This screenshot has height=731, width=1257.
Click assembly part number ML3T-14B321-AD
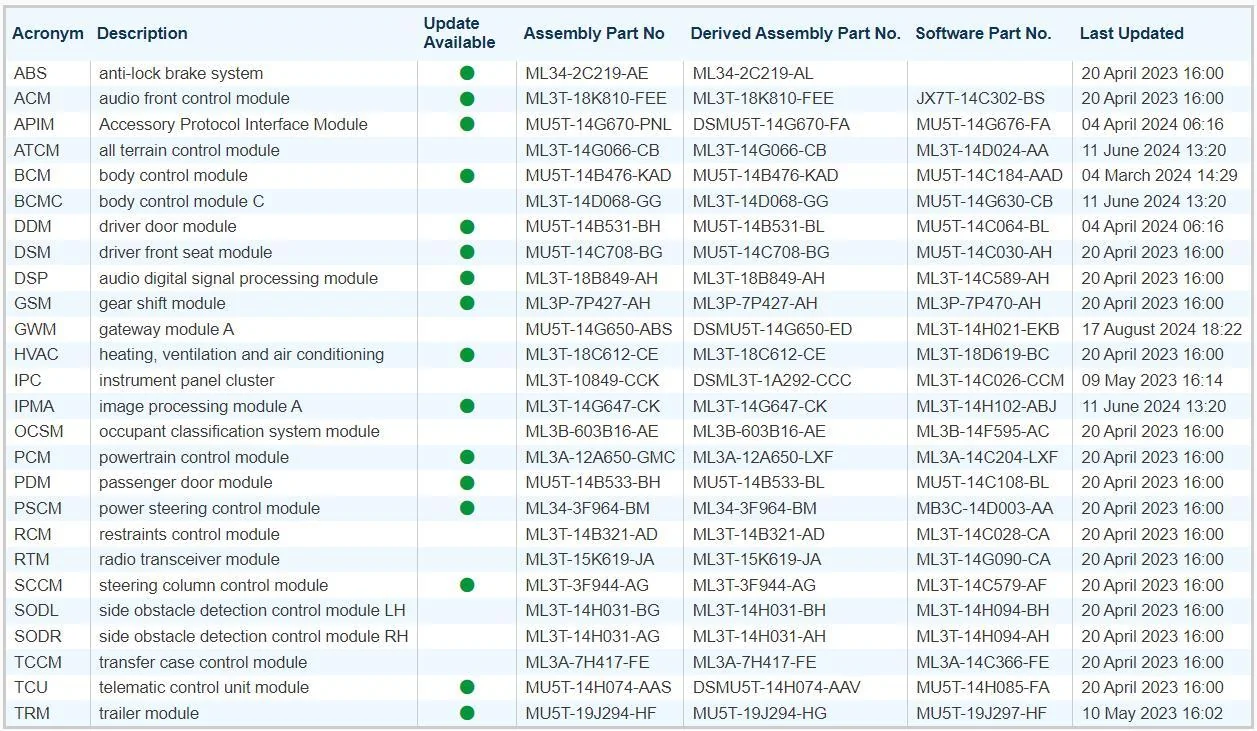click(592, 534)
